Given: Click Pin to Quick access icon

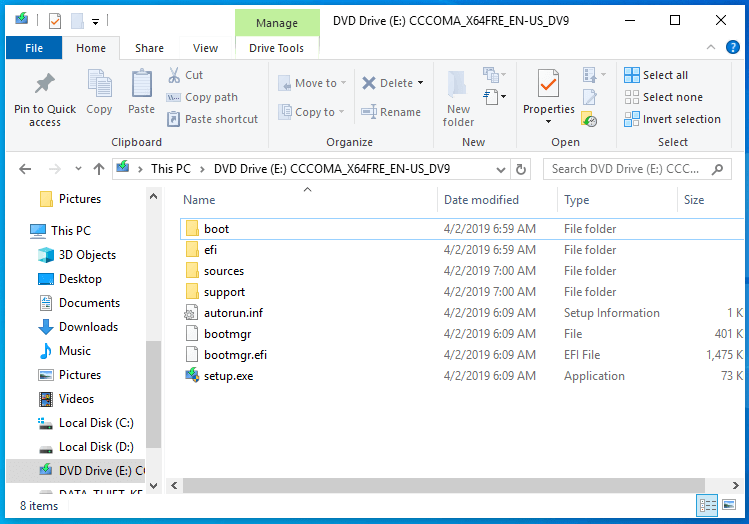Looking at the screenshot, I should [x=44, y=84].
